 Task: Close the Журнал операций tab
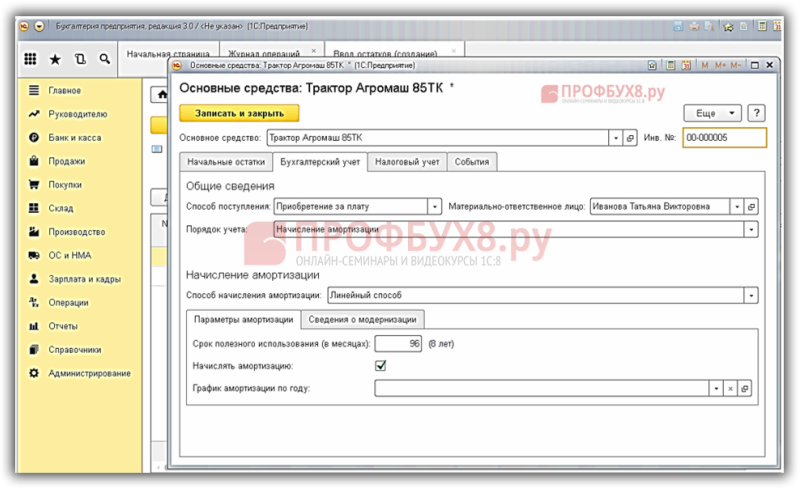tap(314, 51)
